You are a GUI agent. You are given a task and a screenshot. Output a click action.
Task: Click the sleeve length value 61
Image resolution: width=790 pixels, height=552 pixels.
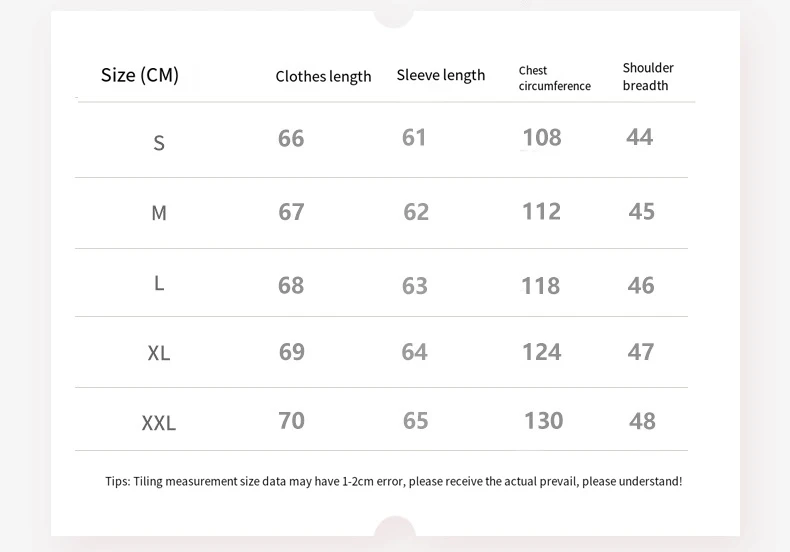pos(414,137)
